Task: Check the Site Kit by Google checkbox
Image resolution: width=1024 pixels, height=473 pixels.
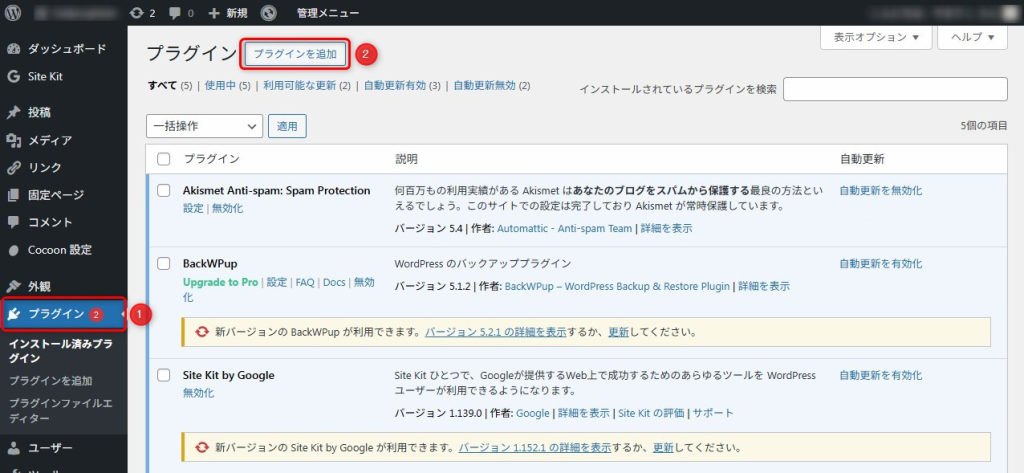Action: tap(164, 376)
